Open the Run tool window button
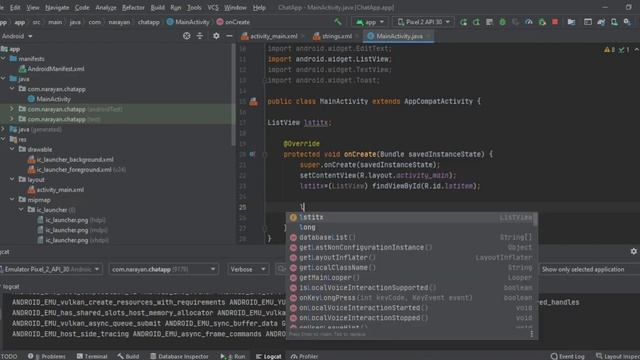This screenshot has height=360, width=640. (233, 356)
